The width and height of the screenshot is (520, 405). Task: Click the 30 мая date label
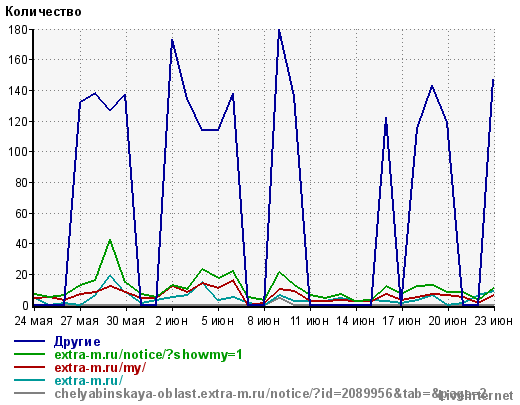[x=126, y=321]
